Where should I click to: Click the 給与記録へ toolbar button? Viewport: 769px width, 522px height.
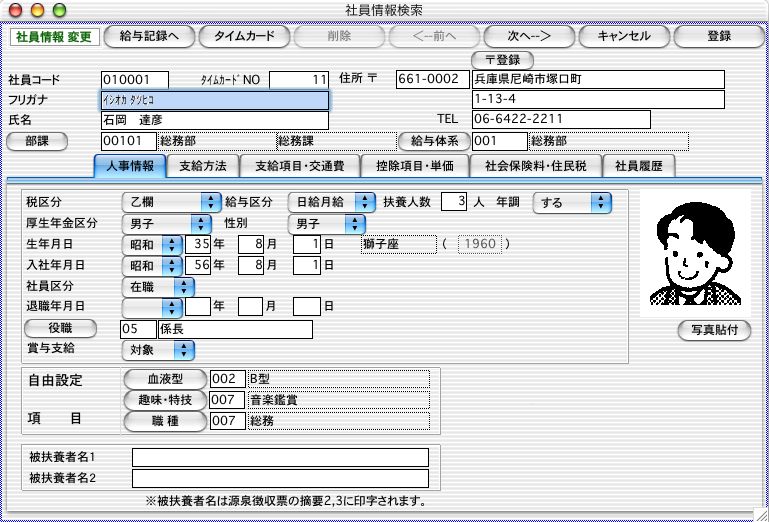click(149, 36)
